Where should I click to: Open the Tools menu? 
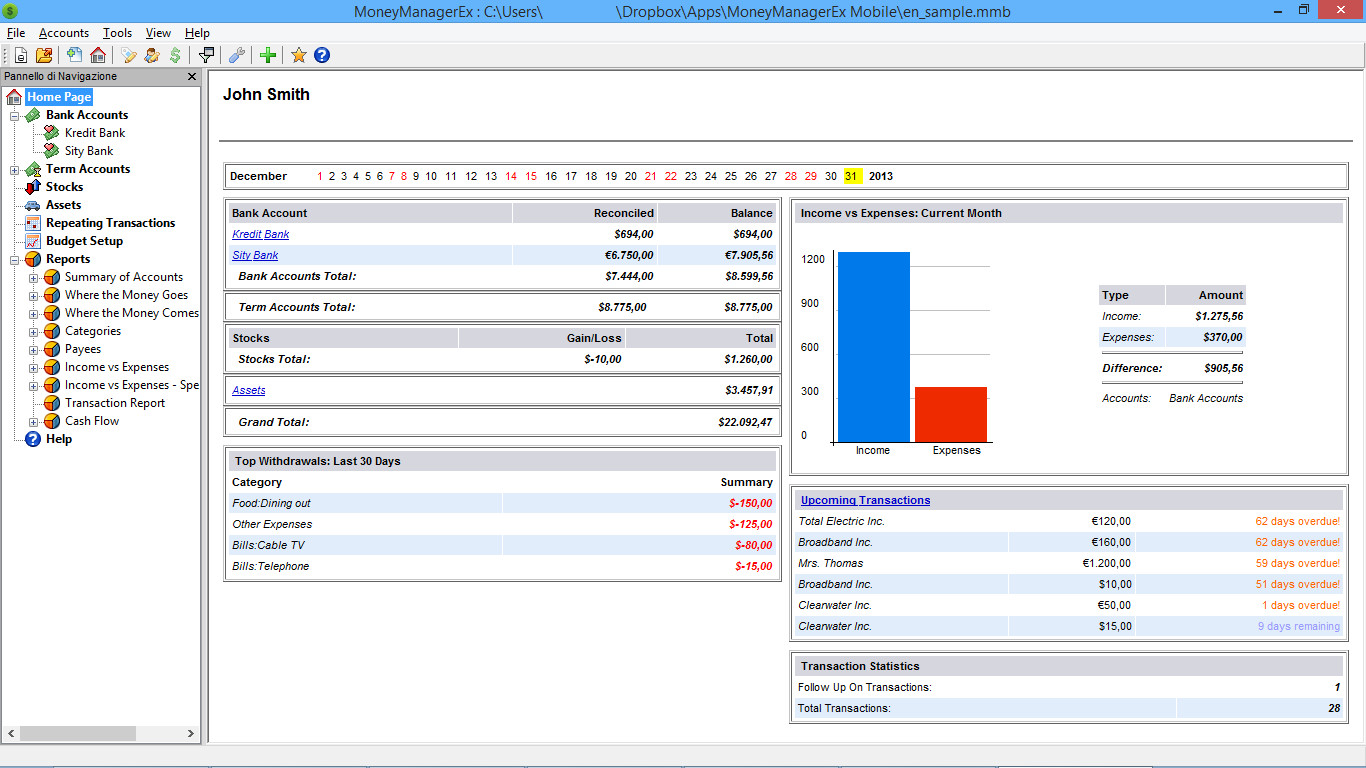[x=117, y=33]
